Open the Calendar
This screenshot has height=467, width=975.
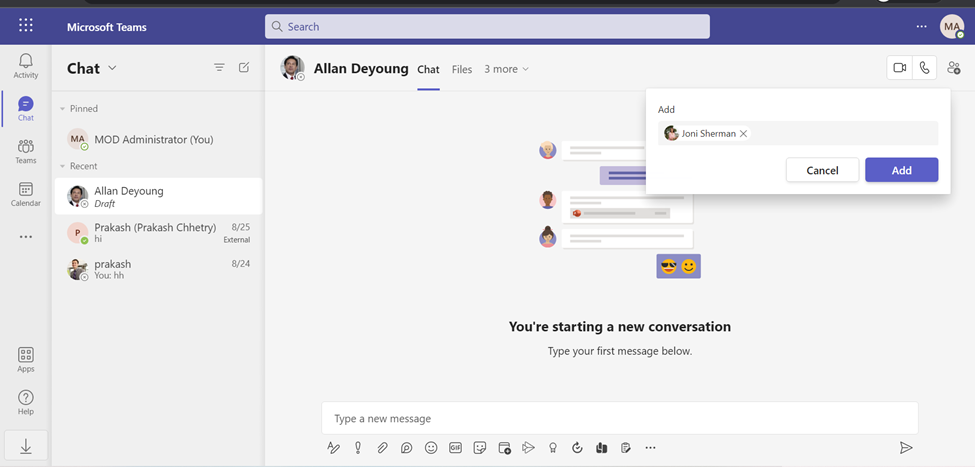(25, 194)
